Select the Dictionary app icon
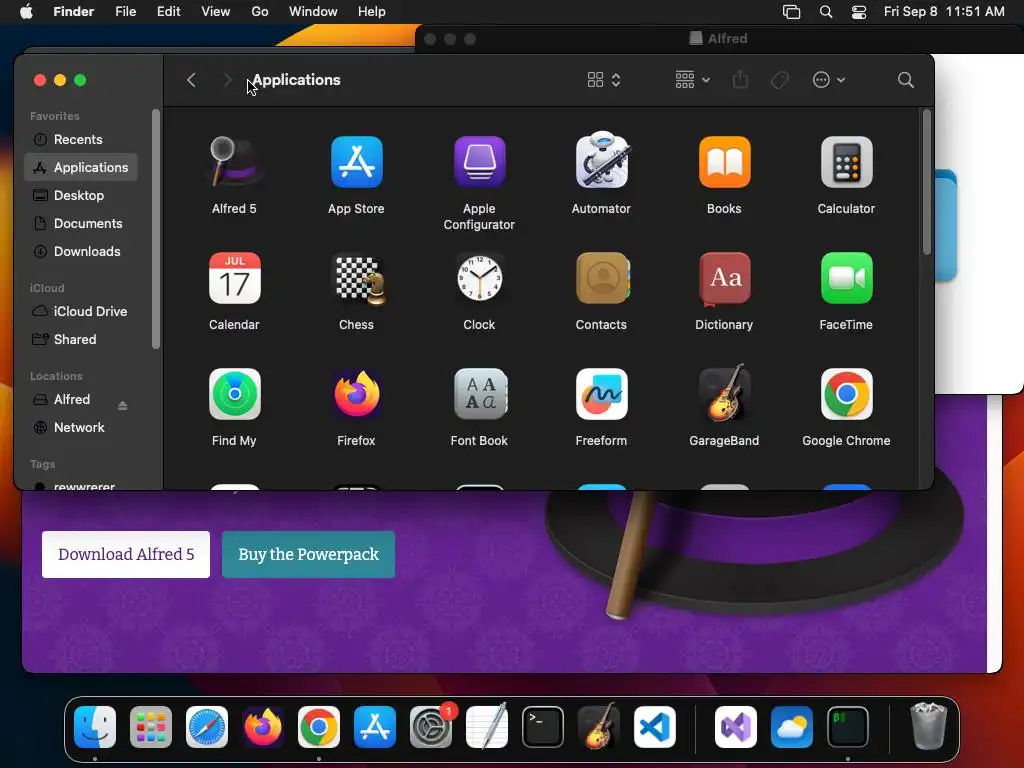1024x768 pixels. click(x=724, y=278)
